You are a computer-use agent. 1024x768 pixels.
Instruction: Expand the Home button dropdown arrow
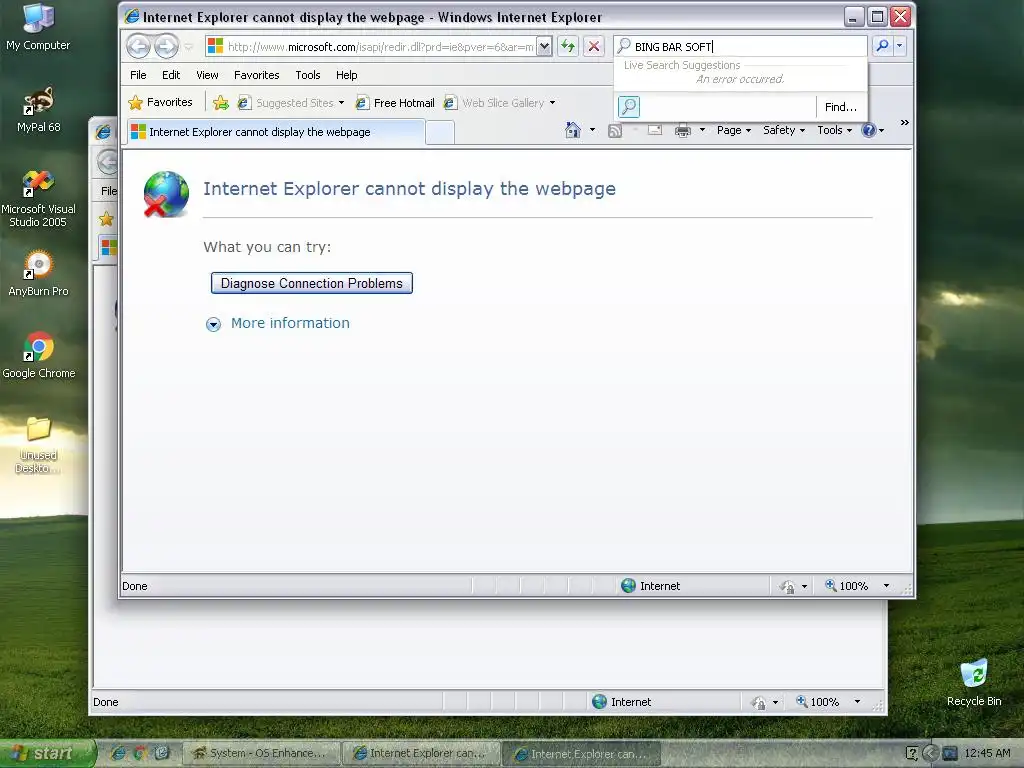592,130
